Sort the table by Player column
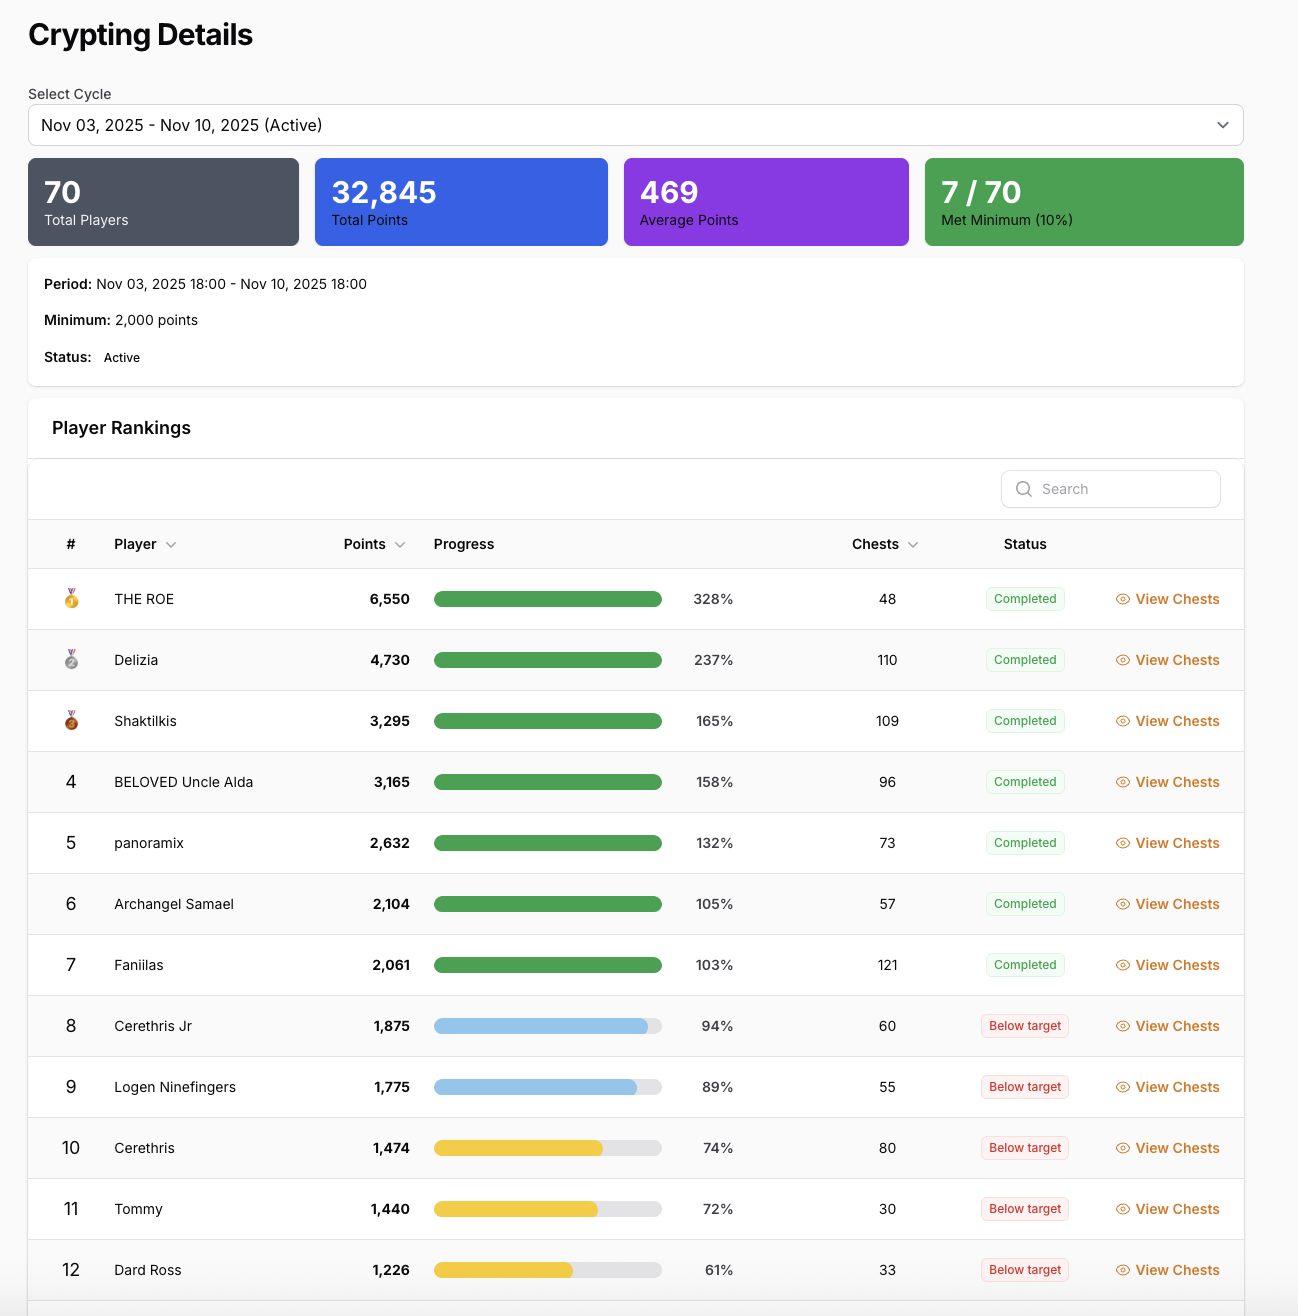 tap(145, 544)
